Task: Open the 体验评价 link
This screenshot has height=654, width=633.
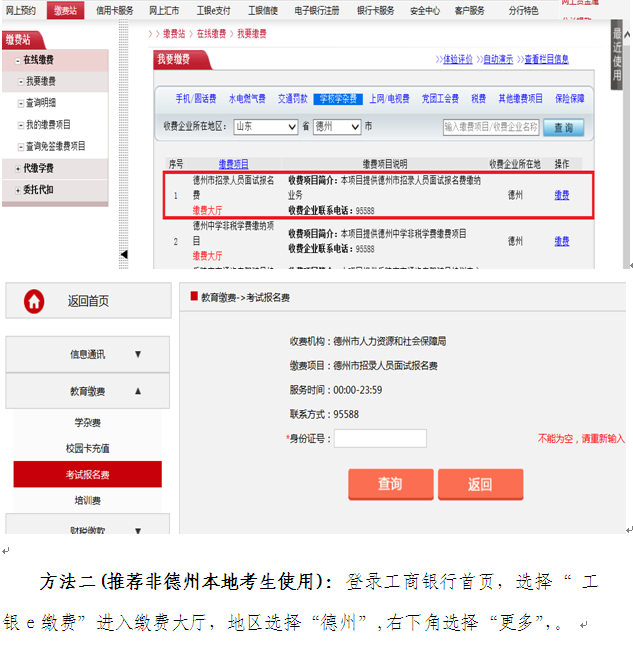Action: pyautogui.click(x=457, y=59)
